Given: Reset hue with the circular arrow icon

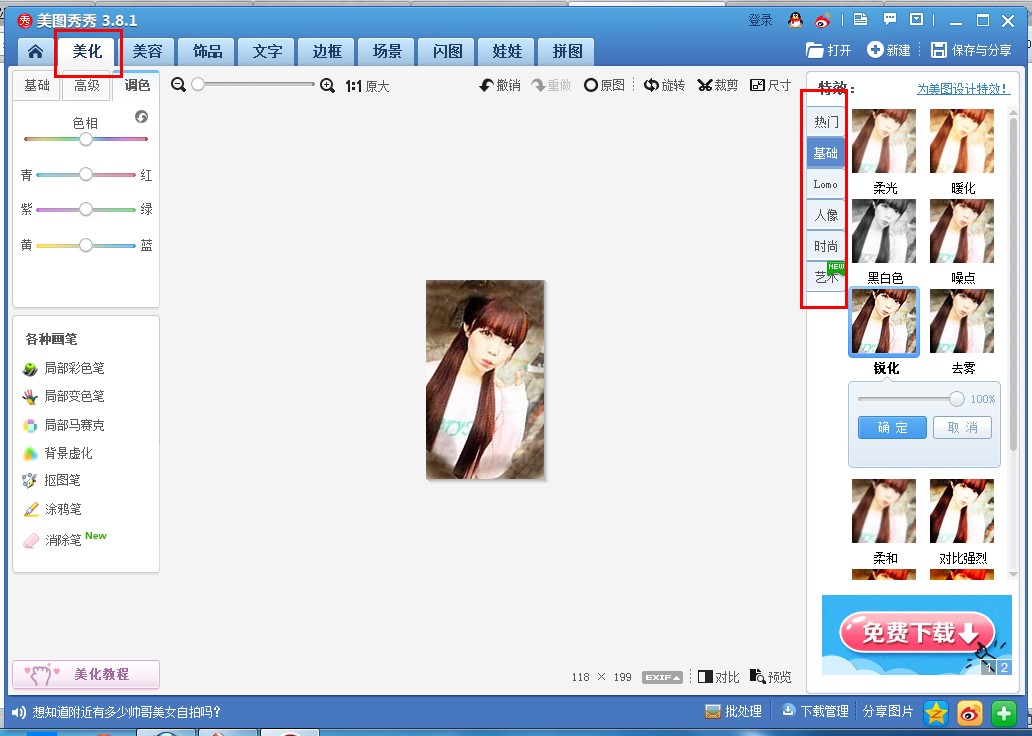Looking at the screenshot, I should (x=141, y=117).
